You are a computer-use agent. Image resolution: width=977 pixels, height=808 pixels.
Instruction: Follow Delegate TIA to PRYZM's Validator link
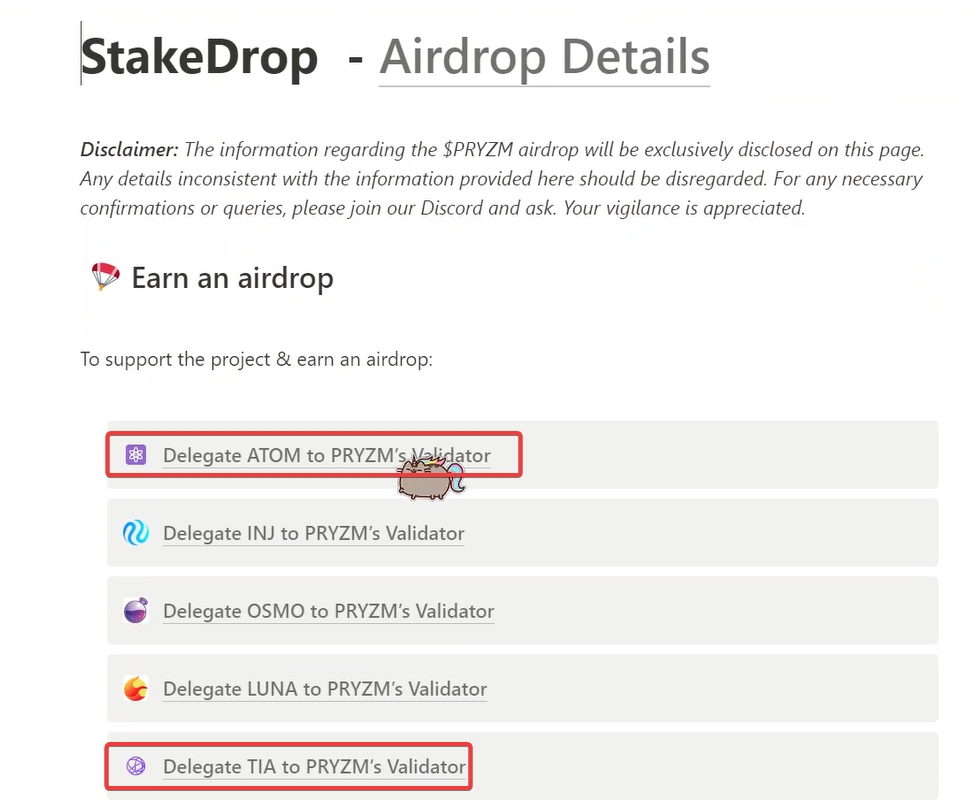(x=314, y=767)
